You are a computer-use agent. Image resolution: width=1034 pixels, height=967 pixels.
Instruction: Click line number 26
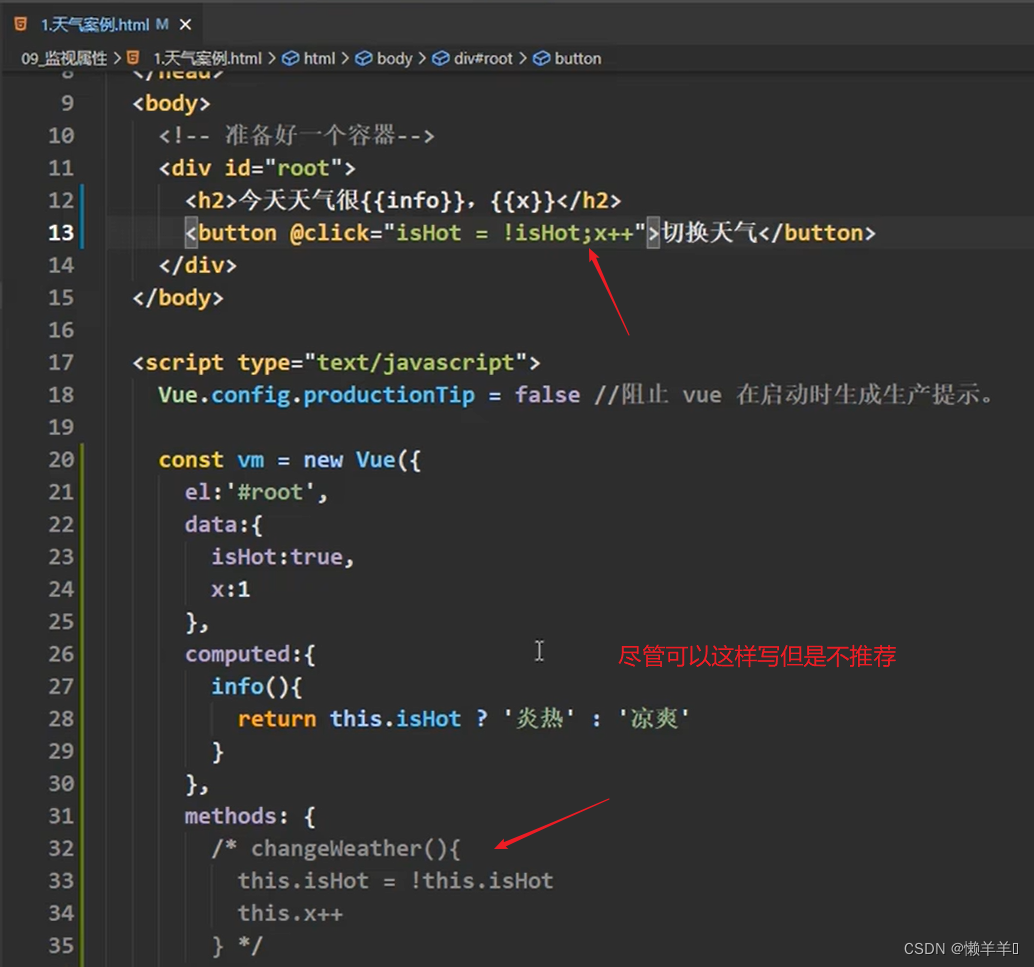[61, 654]
